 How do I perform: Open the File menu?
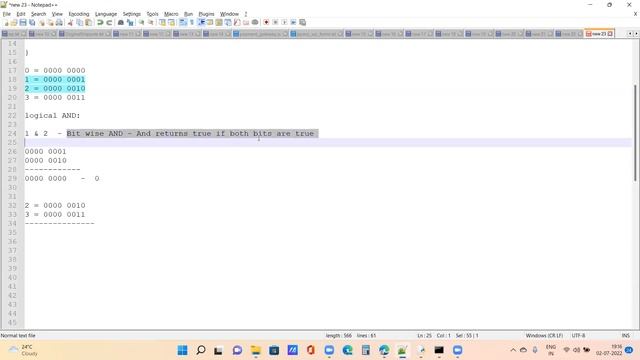7,14
